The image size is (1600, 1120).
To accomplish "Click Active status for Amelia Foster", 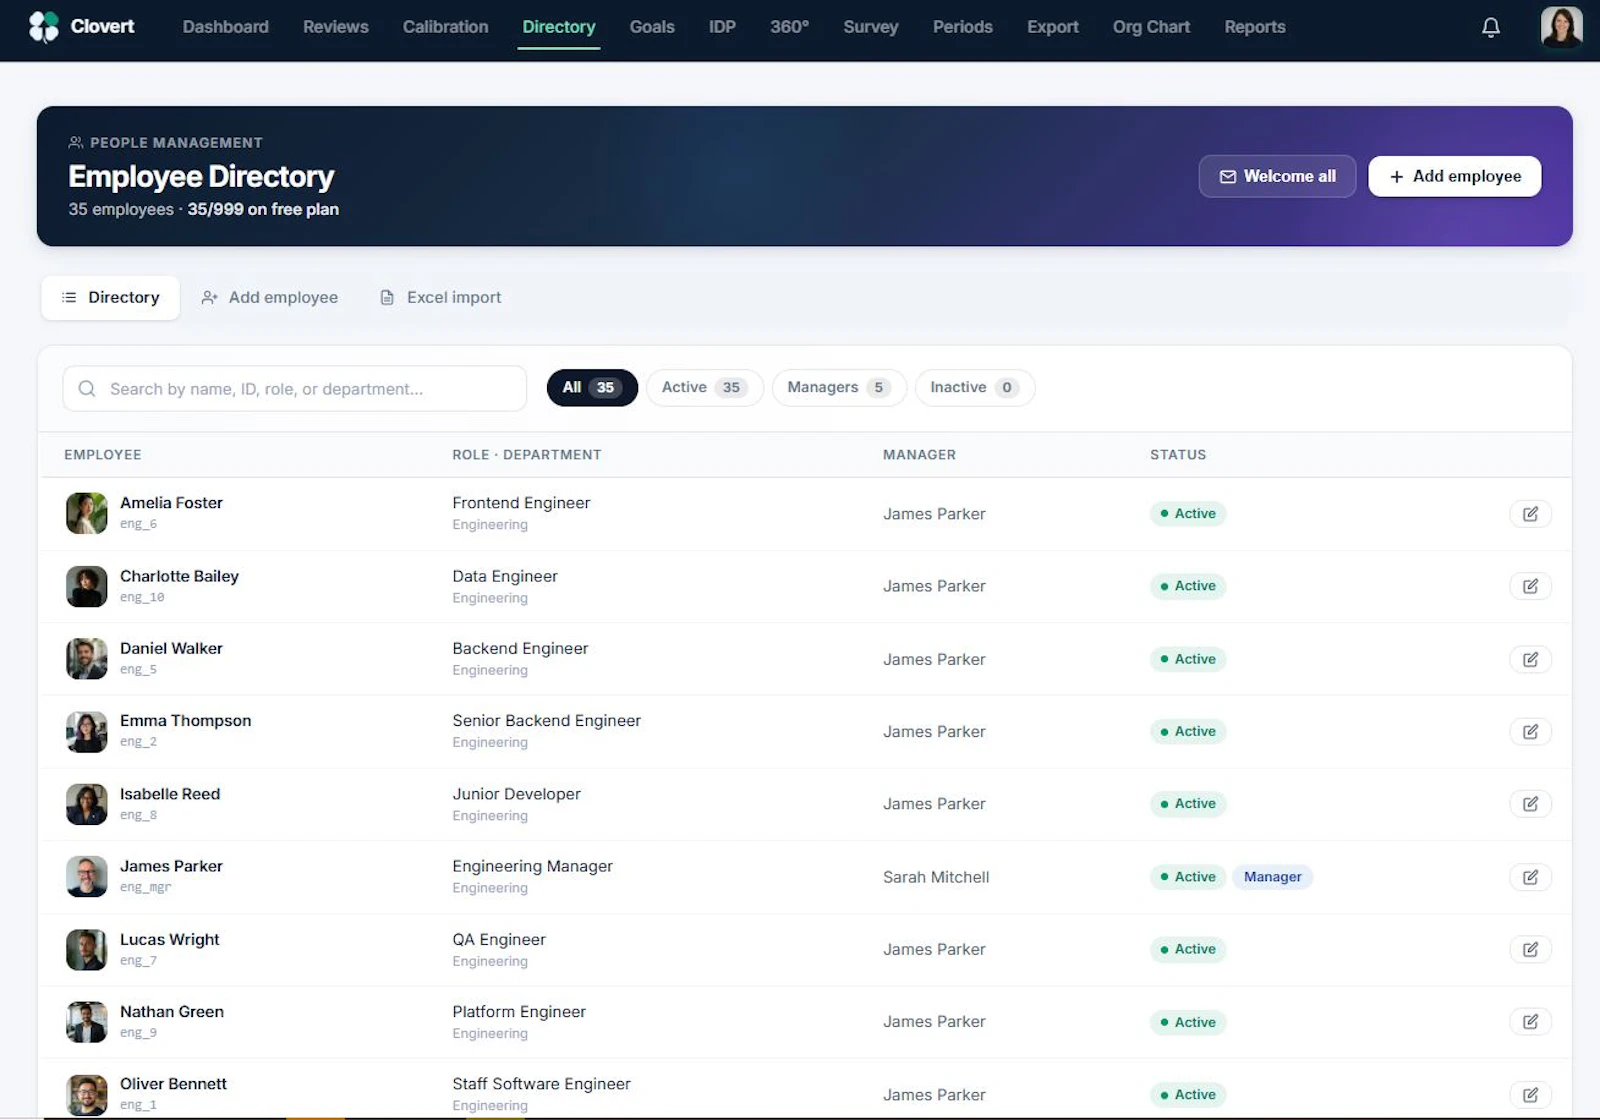I will (x=1188, y=514).
